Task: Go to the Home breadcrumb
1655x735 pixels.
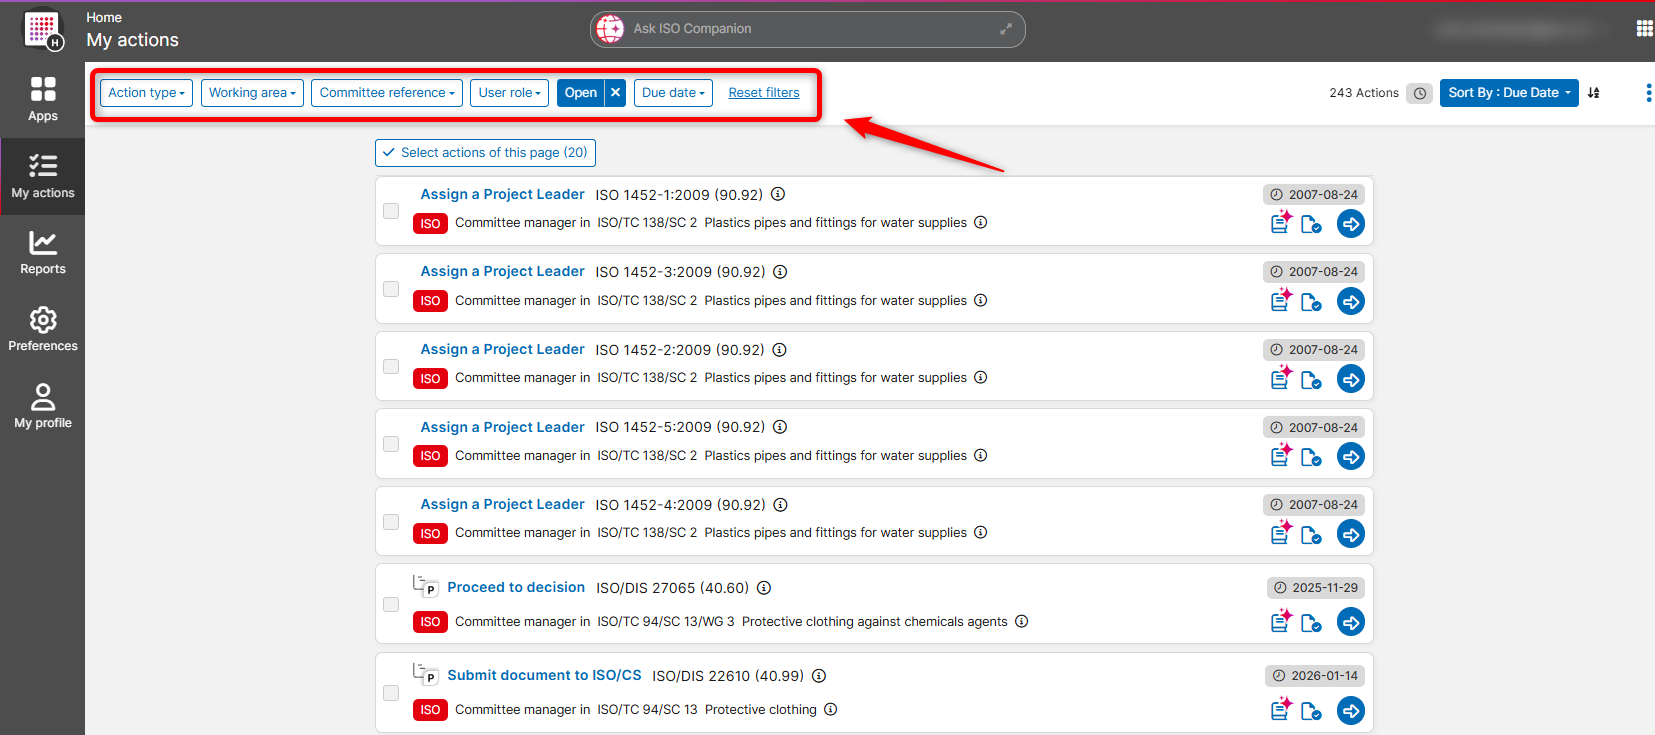Action: tap(104, 17)
